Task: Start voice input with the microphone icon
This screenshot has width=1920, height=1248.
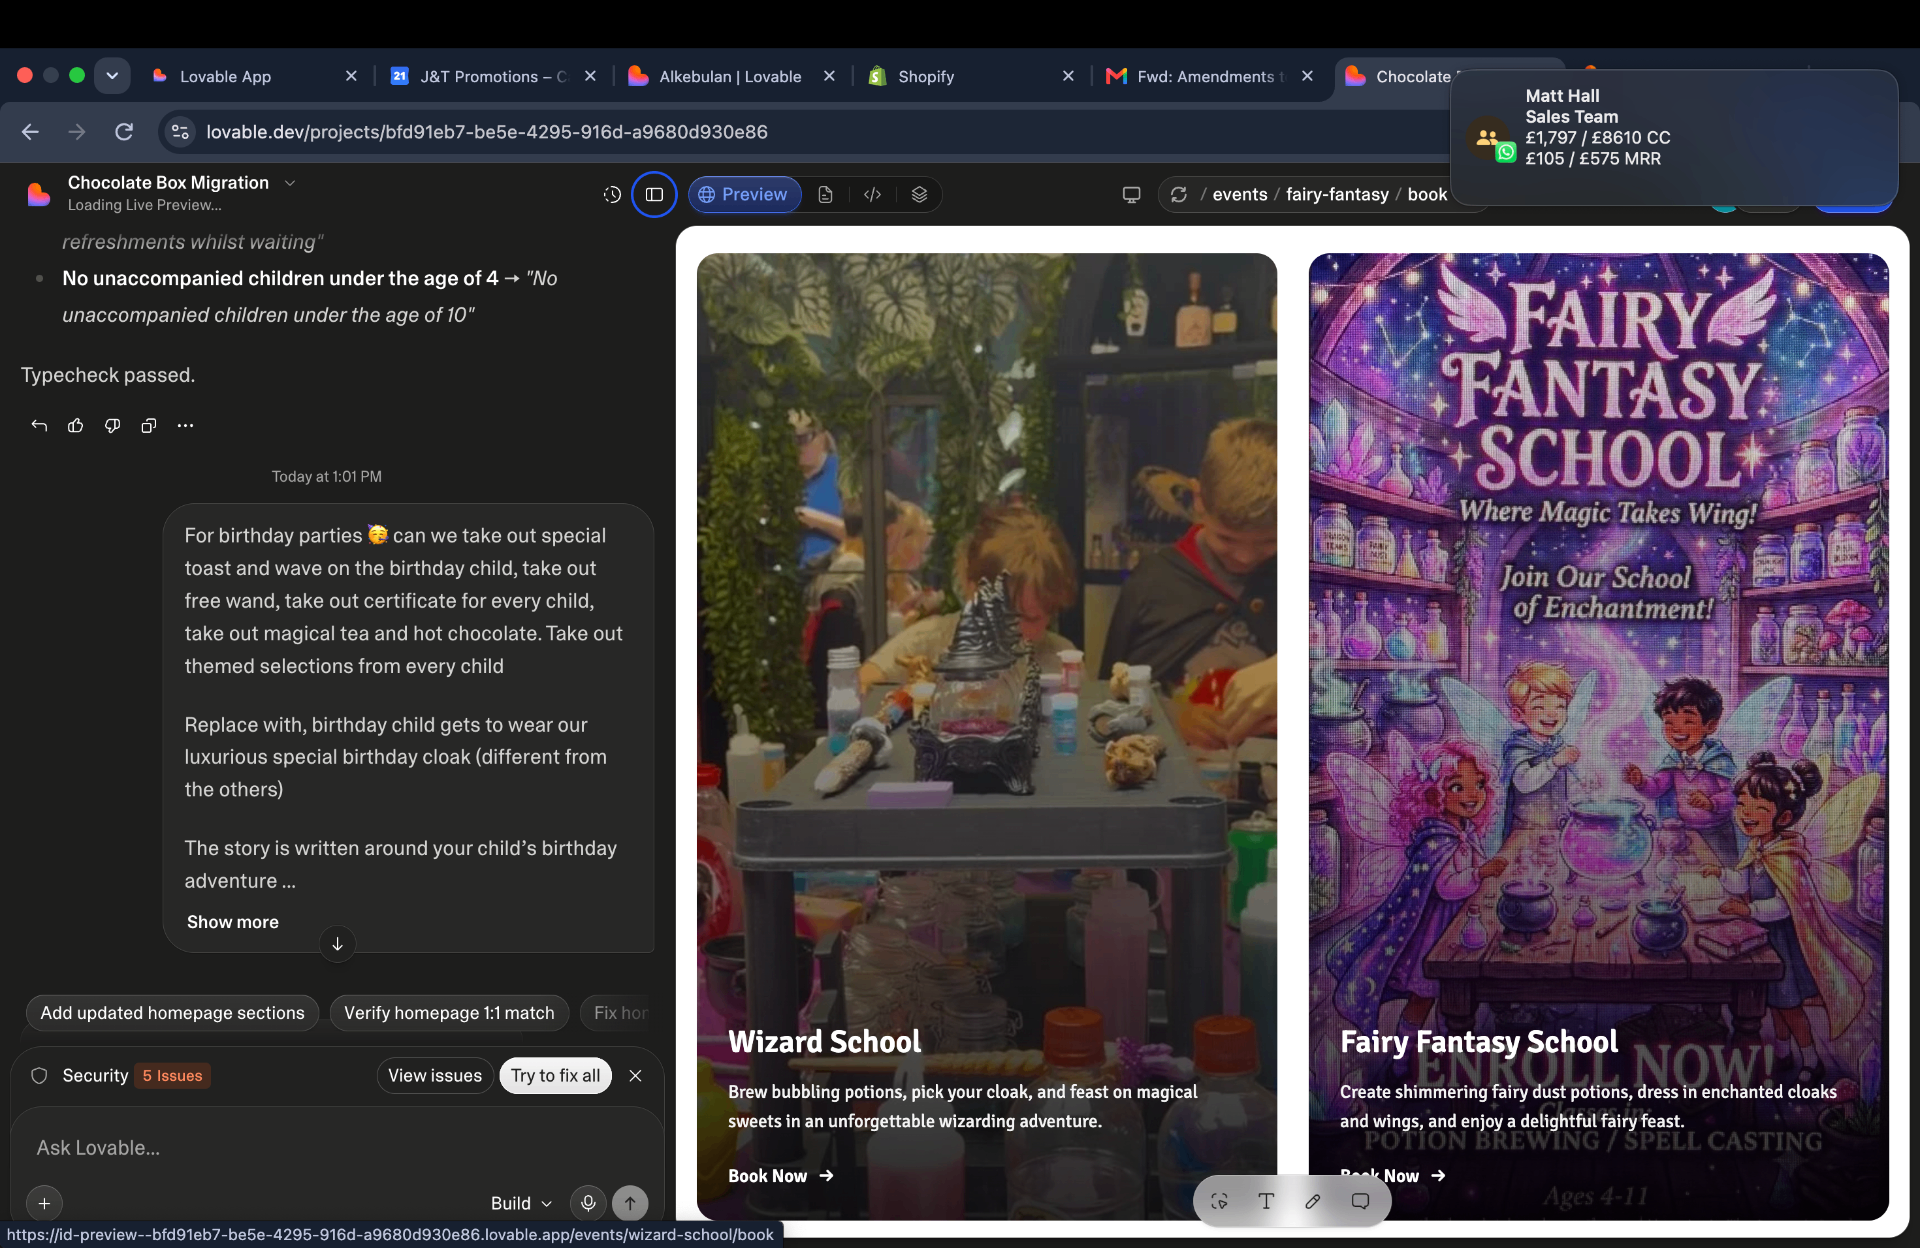Action: click(588, 1203)
